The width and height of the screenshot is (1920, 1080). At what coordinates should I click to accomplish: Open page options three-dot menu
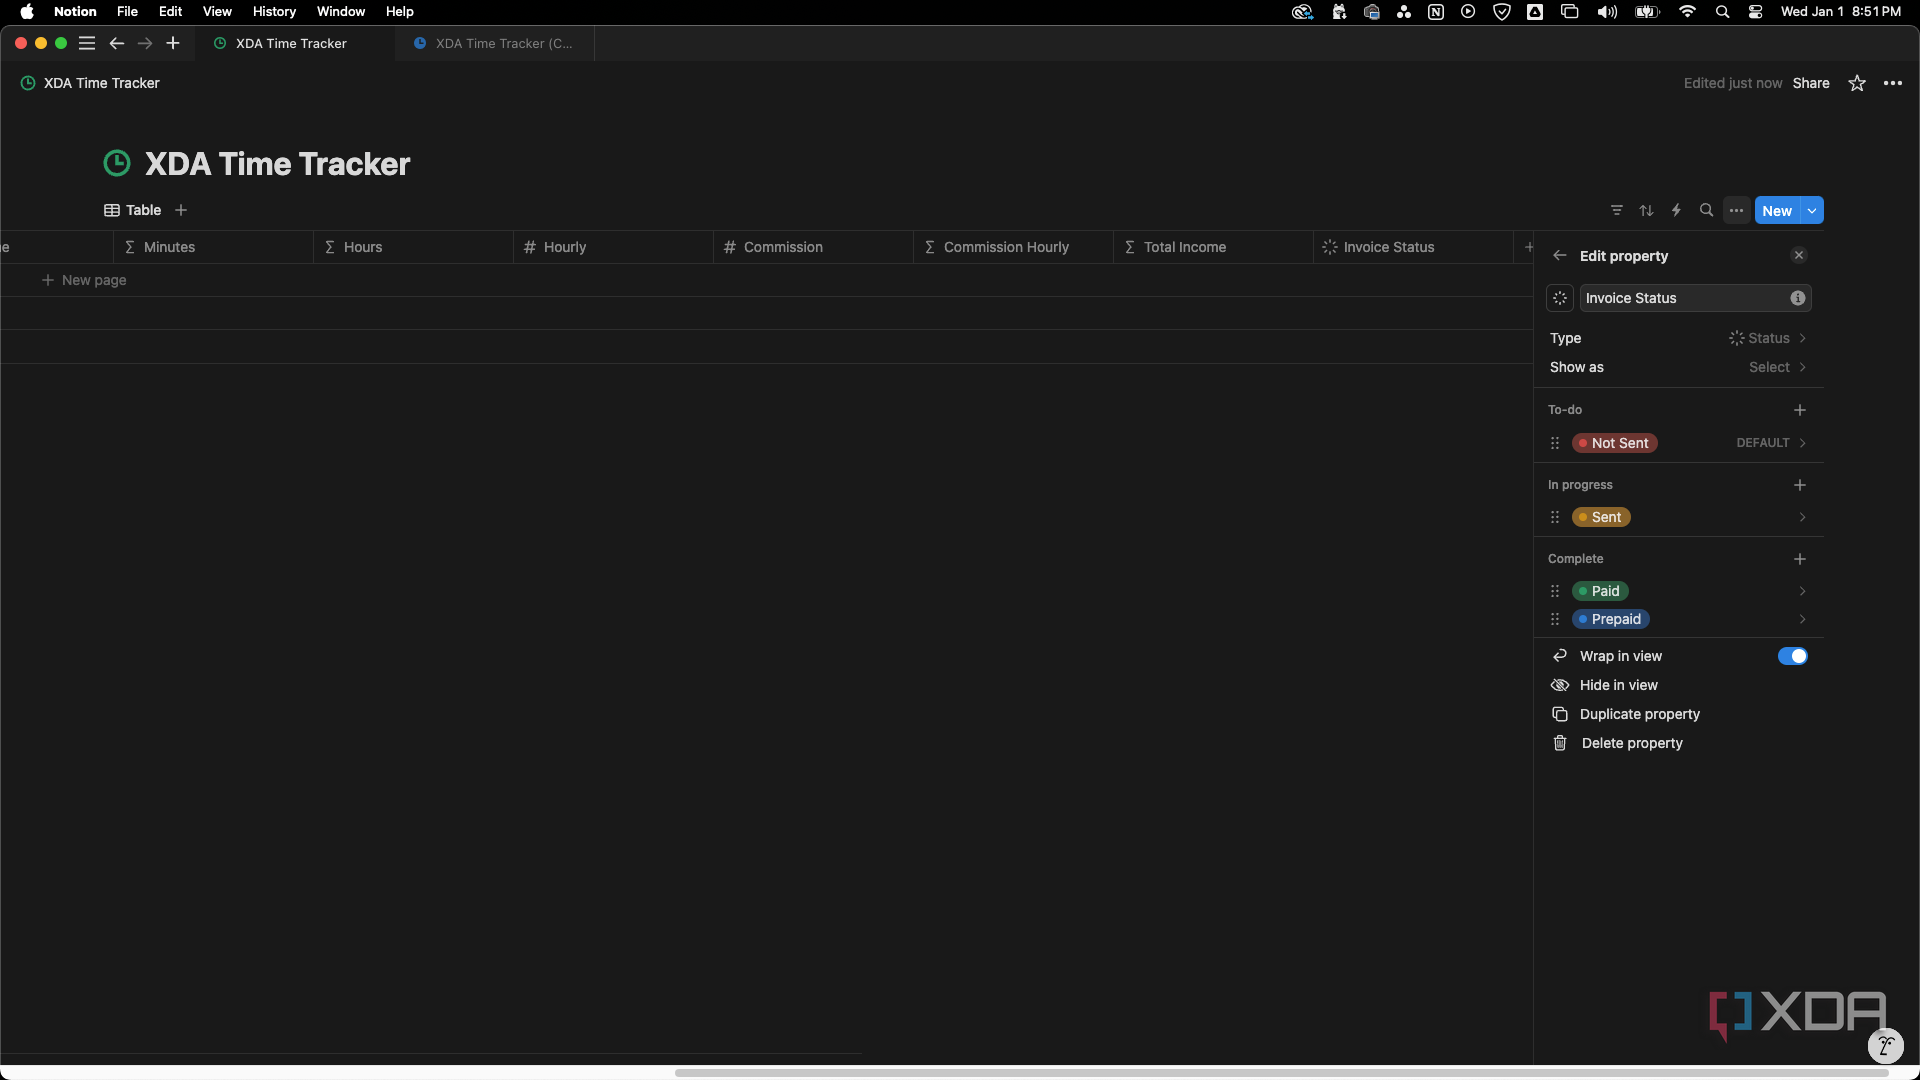1893,83
